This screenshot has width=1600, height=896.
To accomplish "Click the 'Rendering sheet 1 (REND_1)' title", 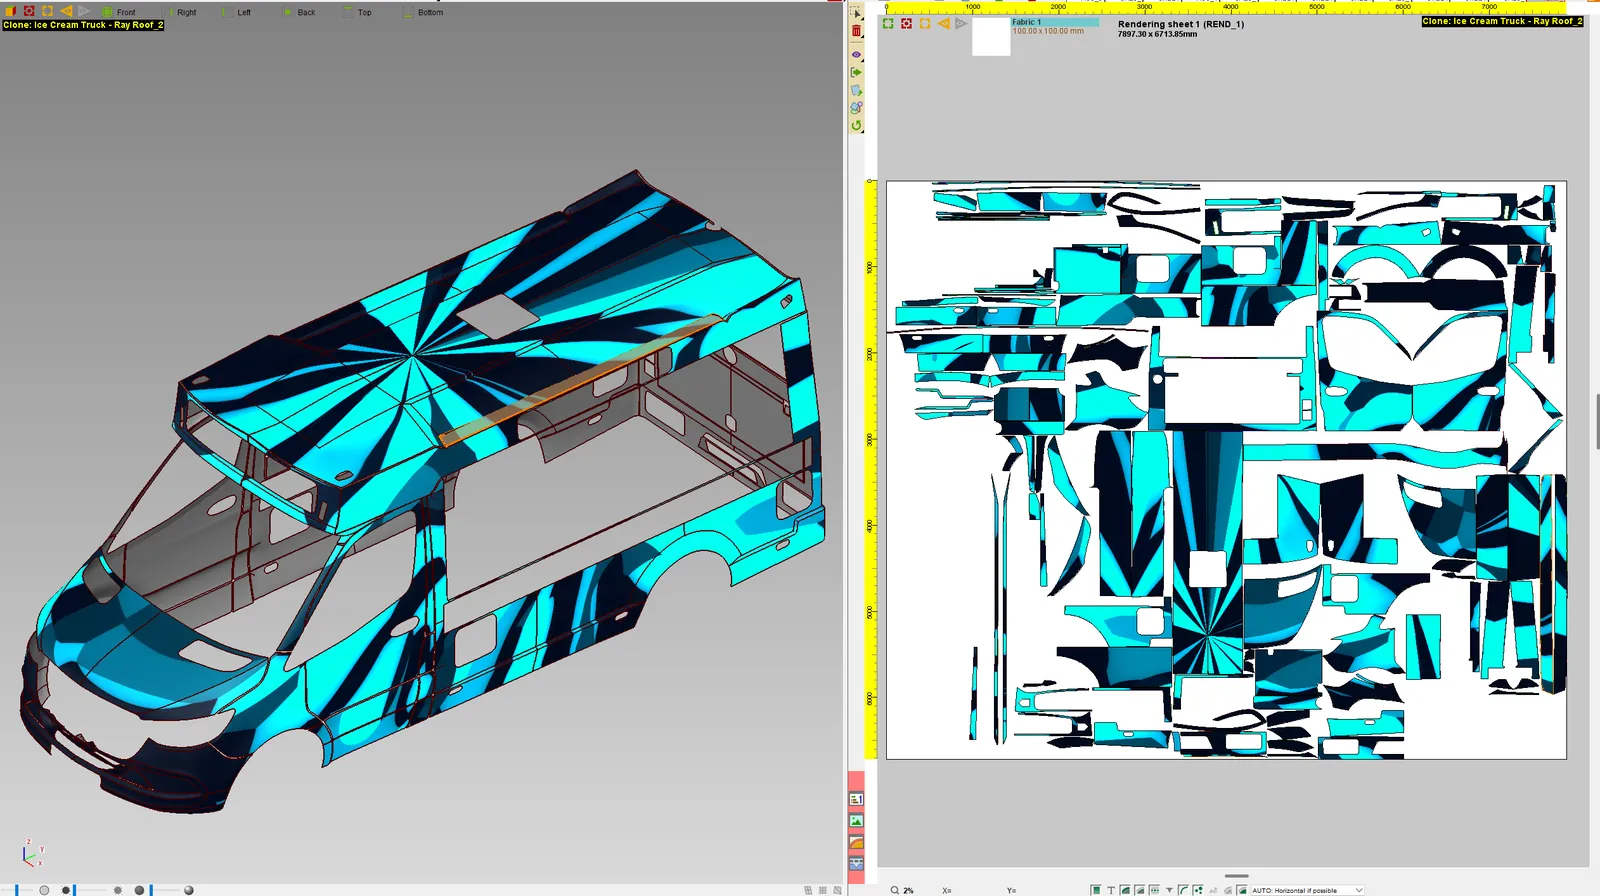I will pyautogui.click(x=1181, y=24).
